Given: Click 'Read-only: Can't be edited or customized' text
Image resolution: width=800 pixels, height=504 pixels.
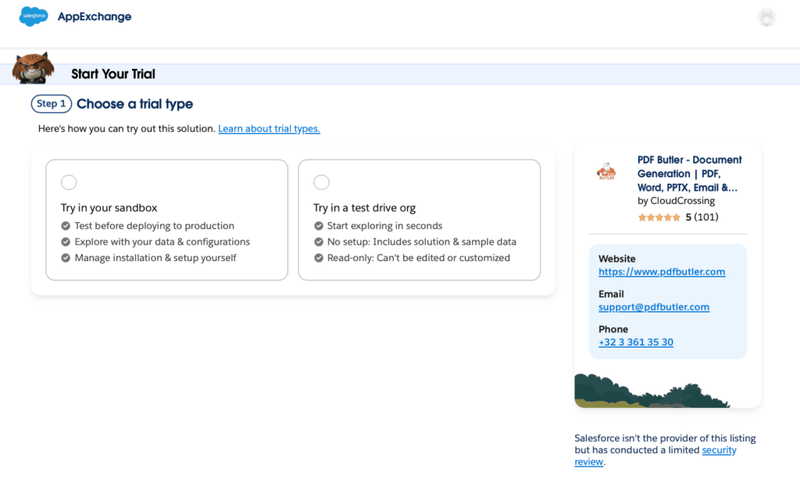Looking at the screenshot, I should click(x=418, y=258).
